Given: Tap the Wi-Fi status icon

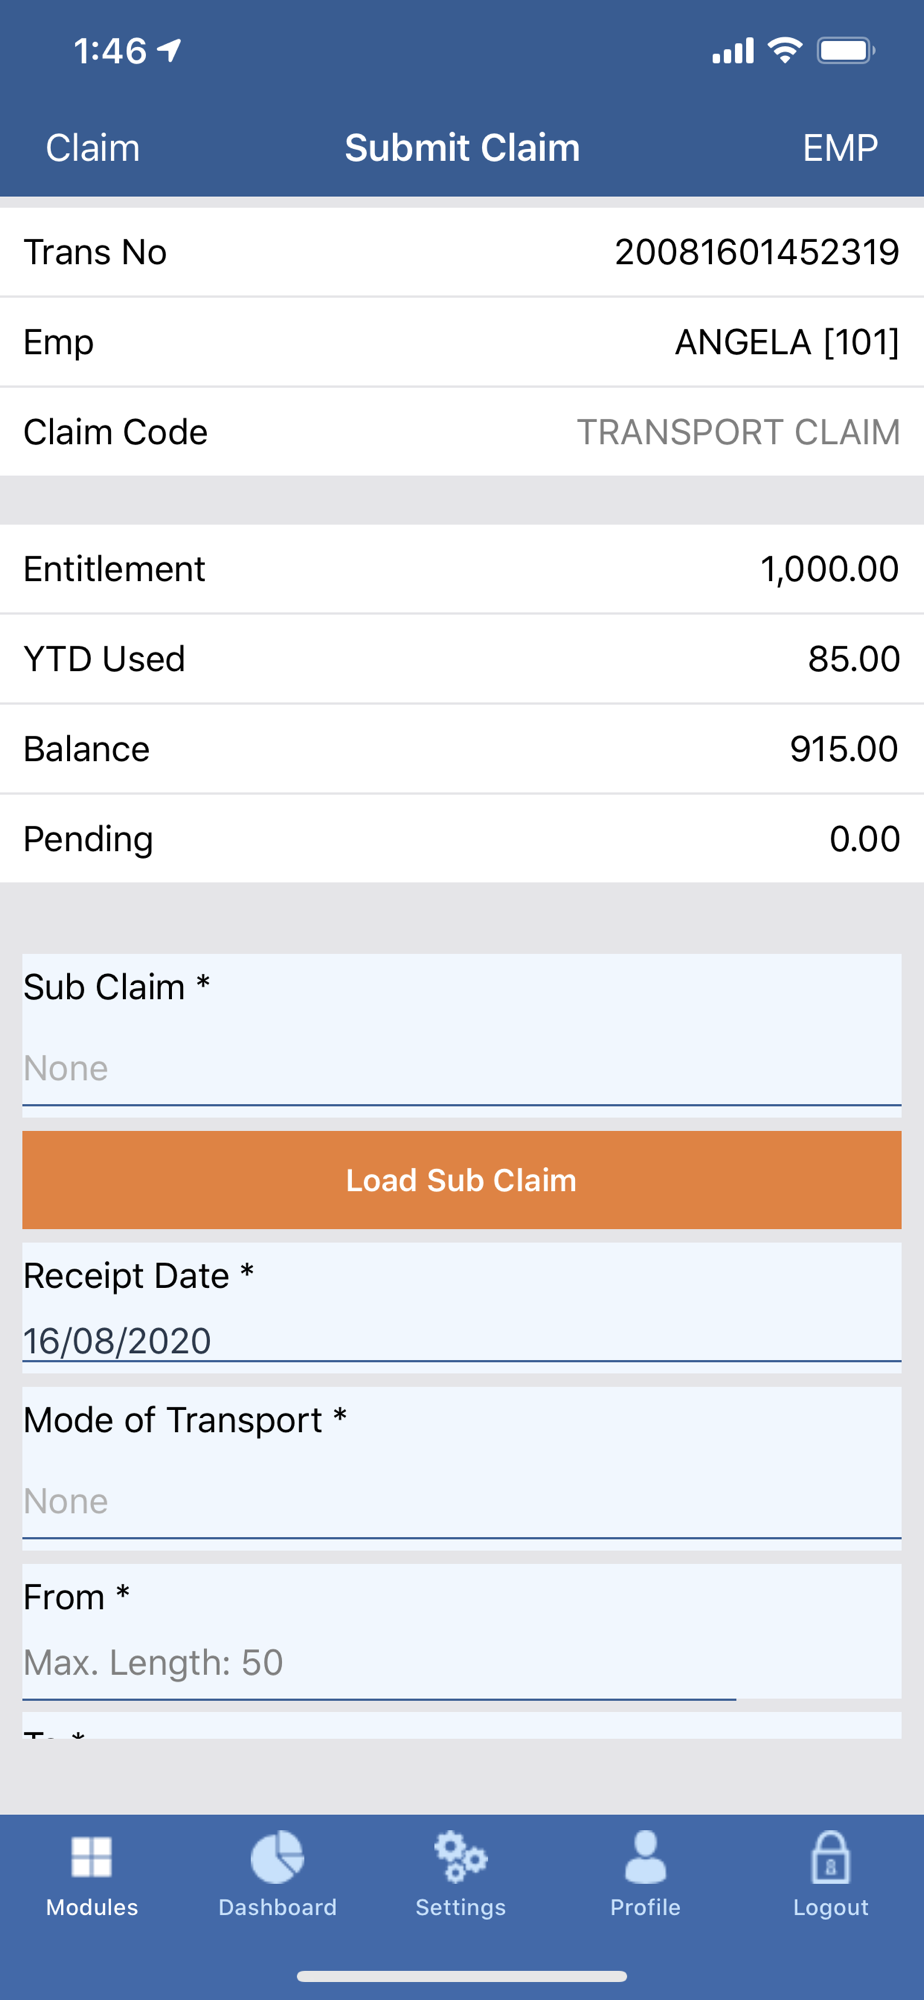Looking at the screenshot, I should pyautogui.click(x=785, y=50).
